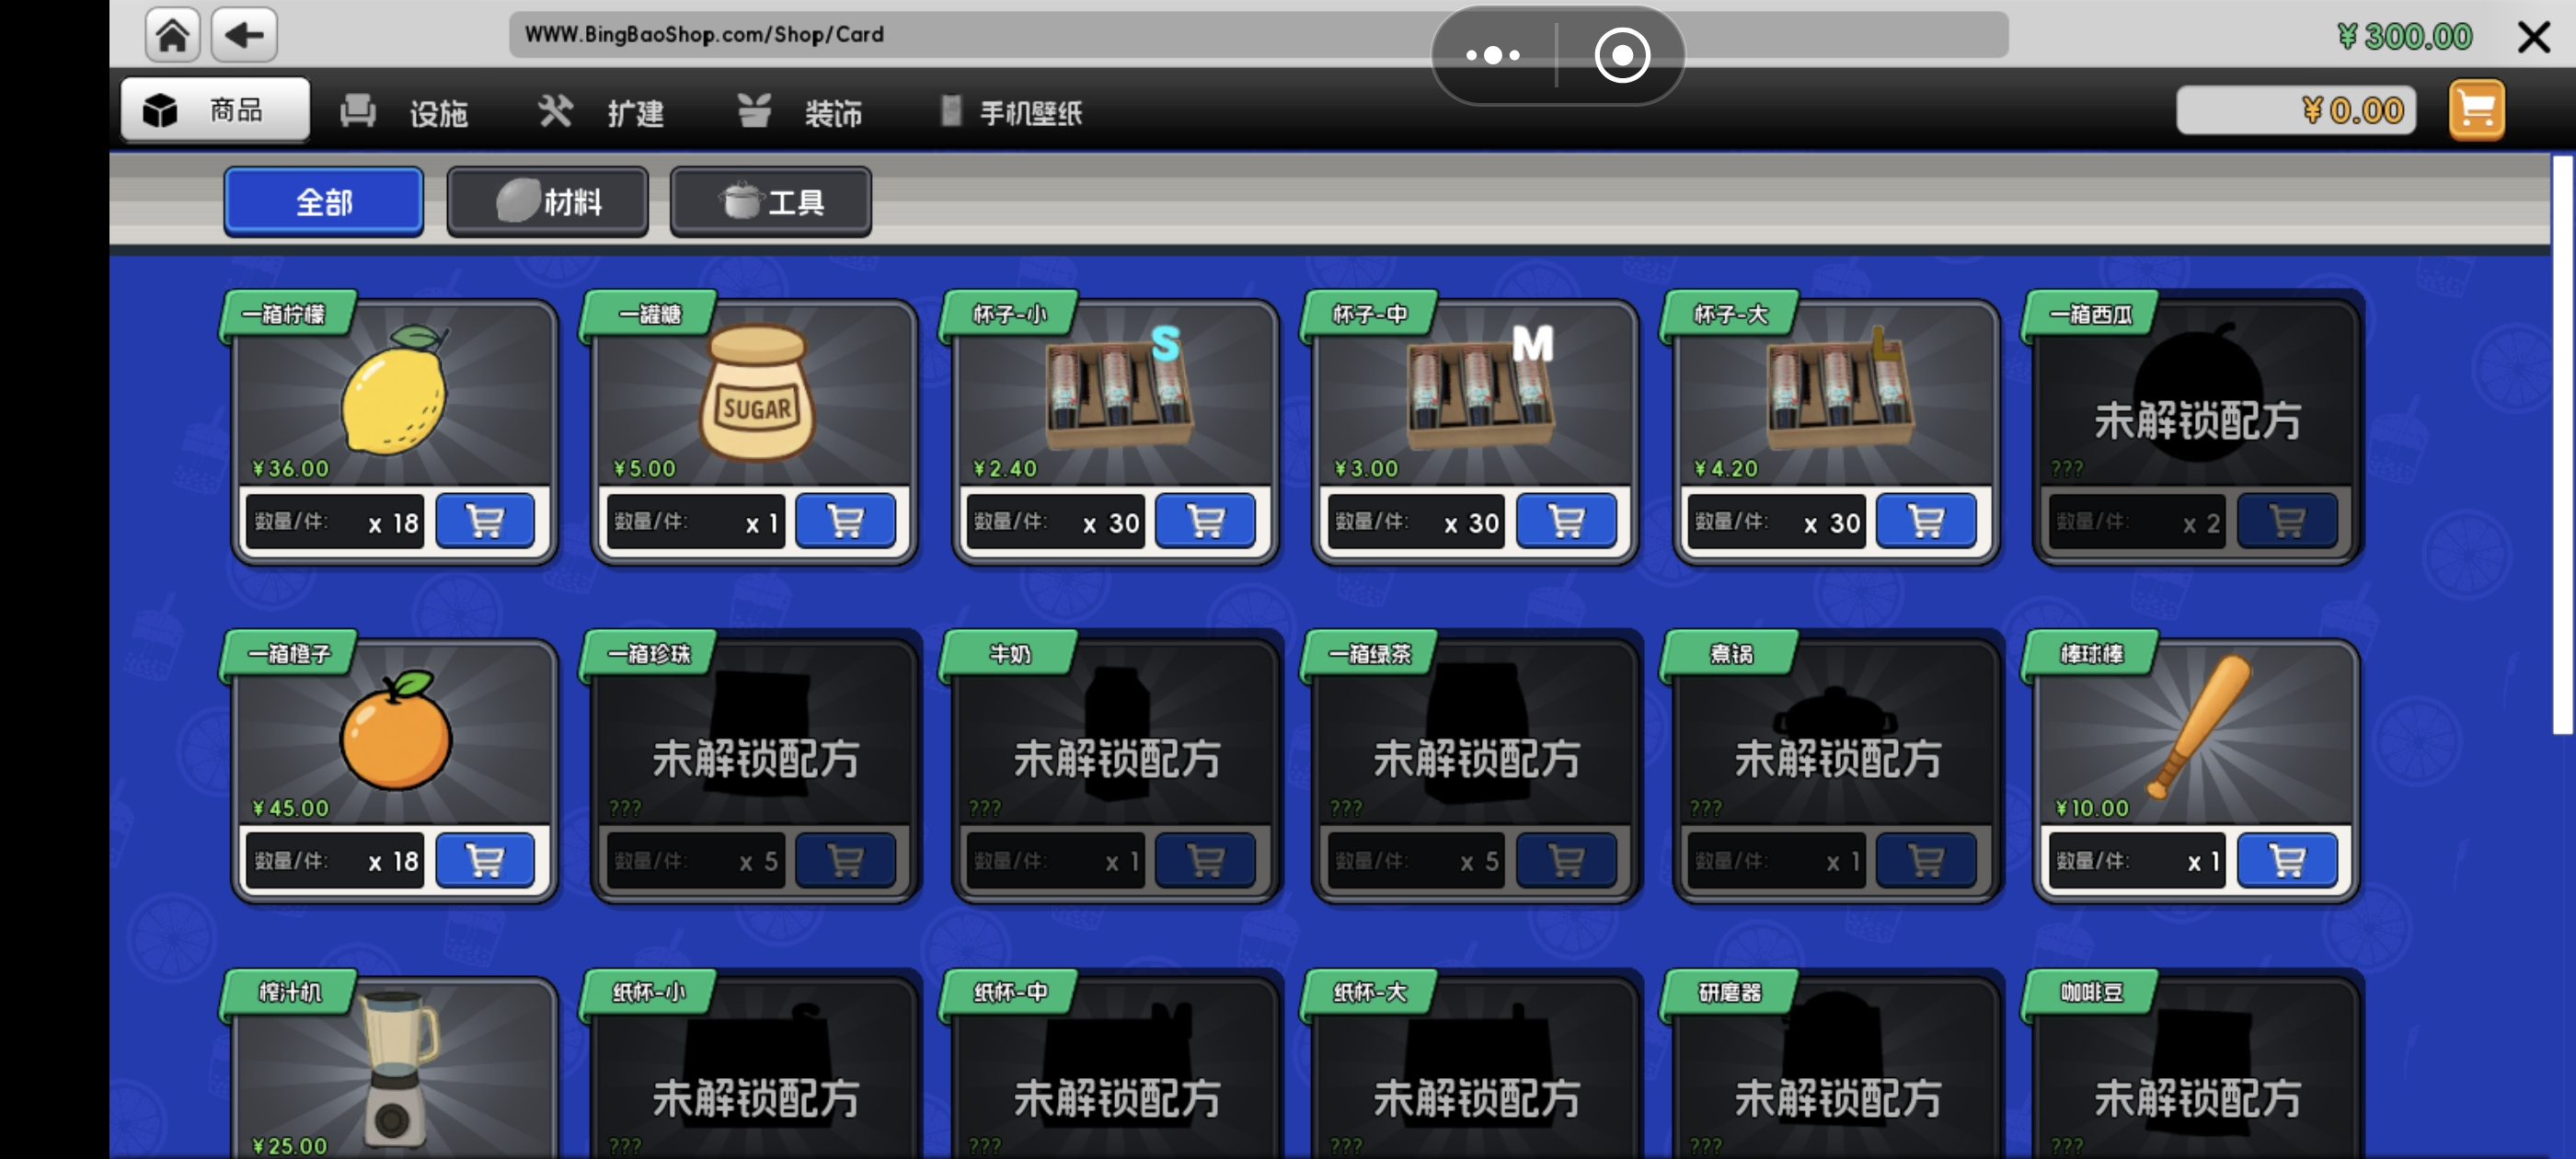Select the baseball bat image
Image resolution: width=2576 pixels, height=1159 pixels.
point(2200,727)
